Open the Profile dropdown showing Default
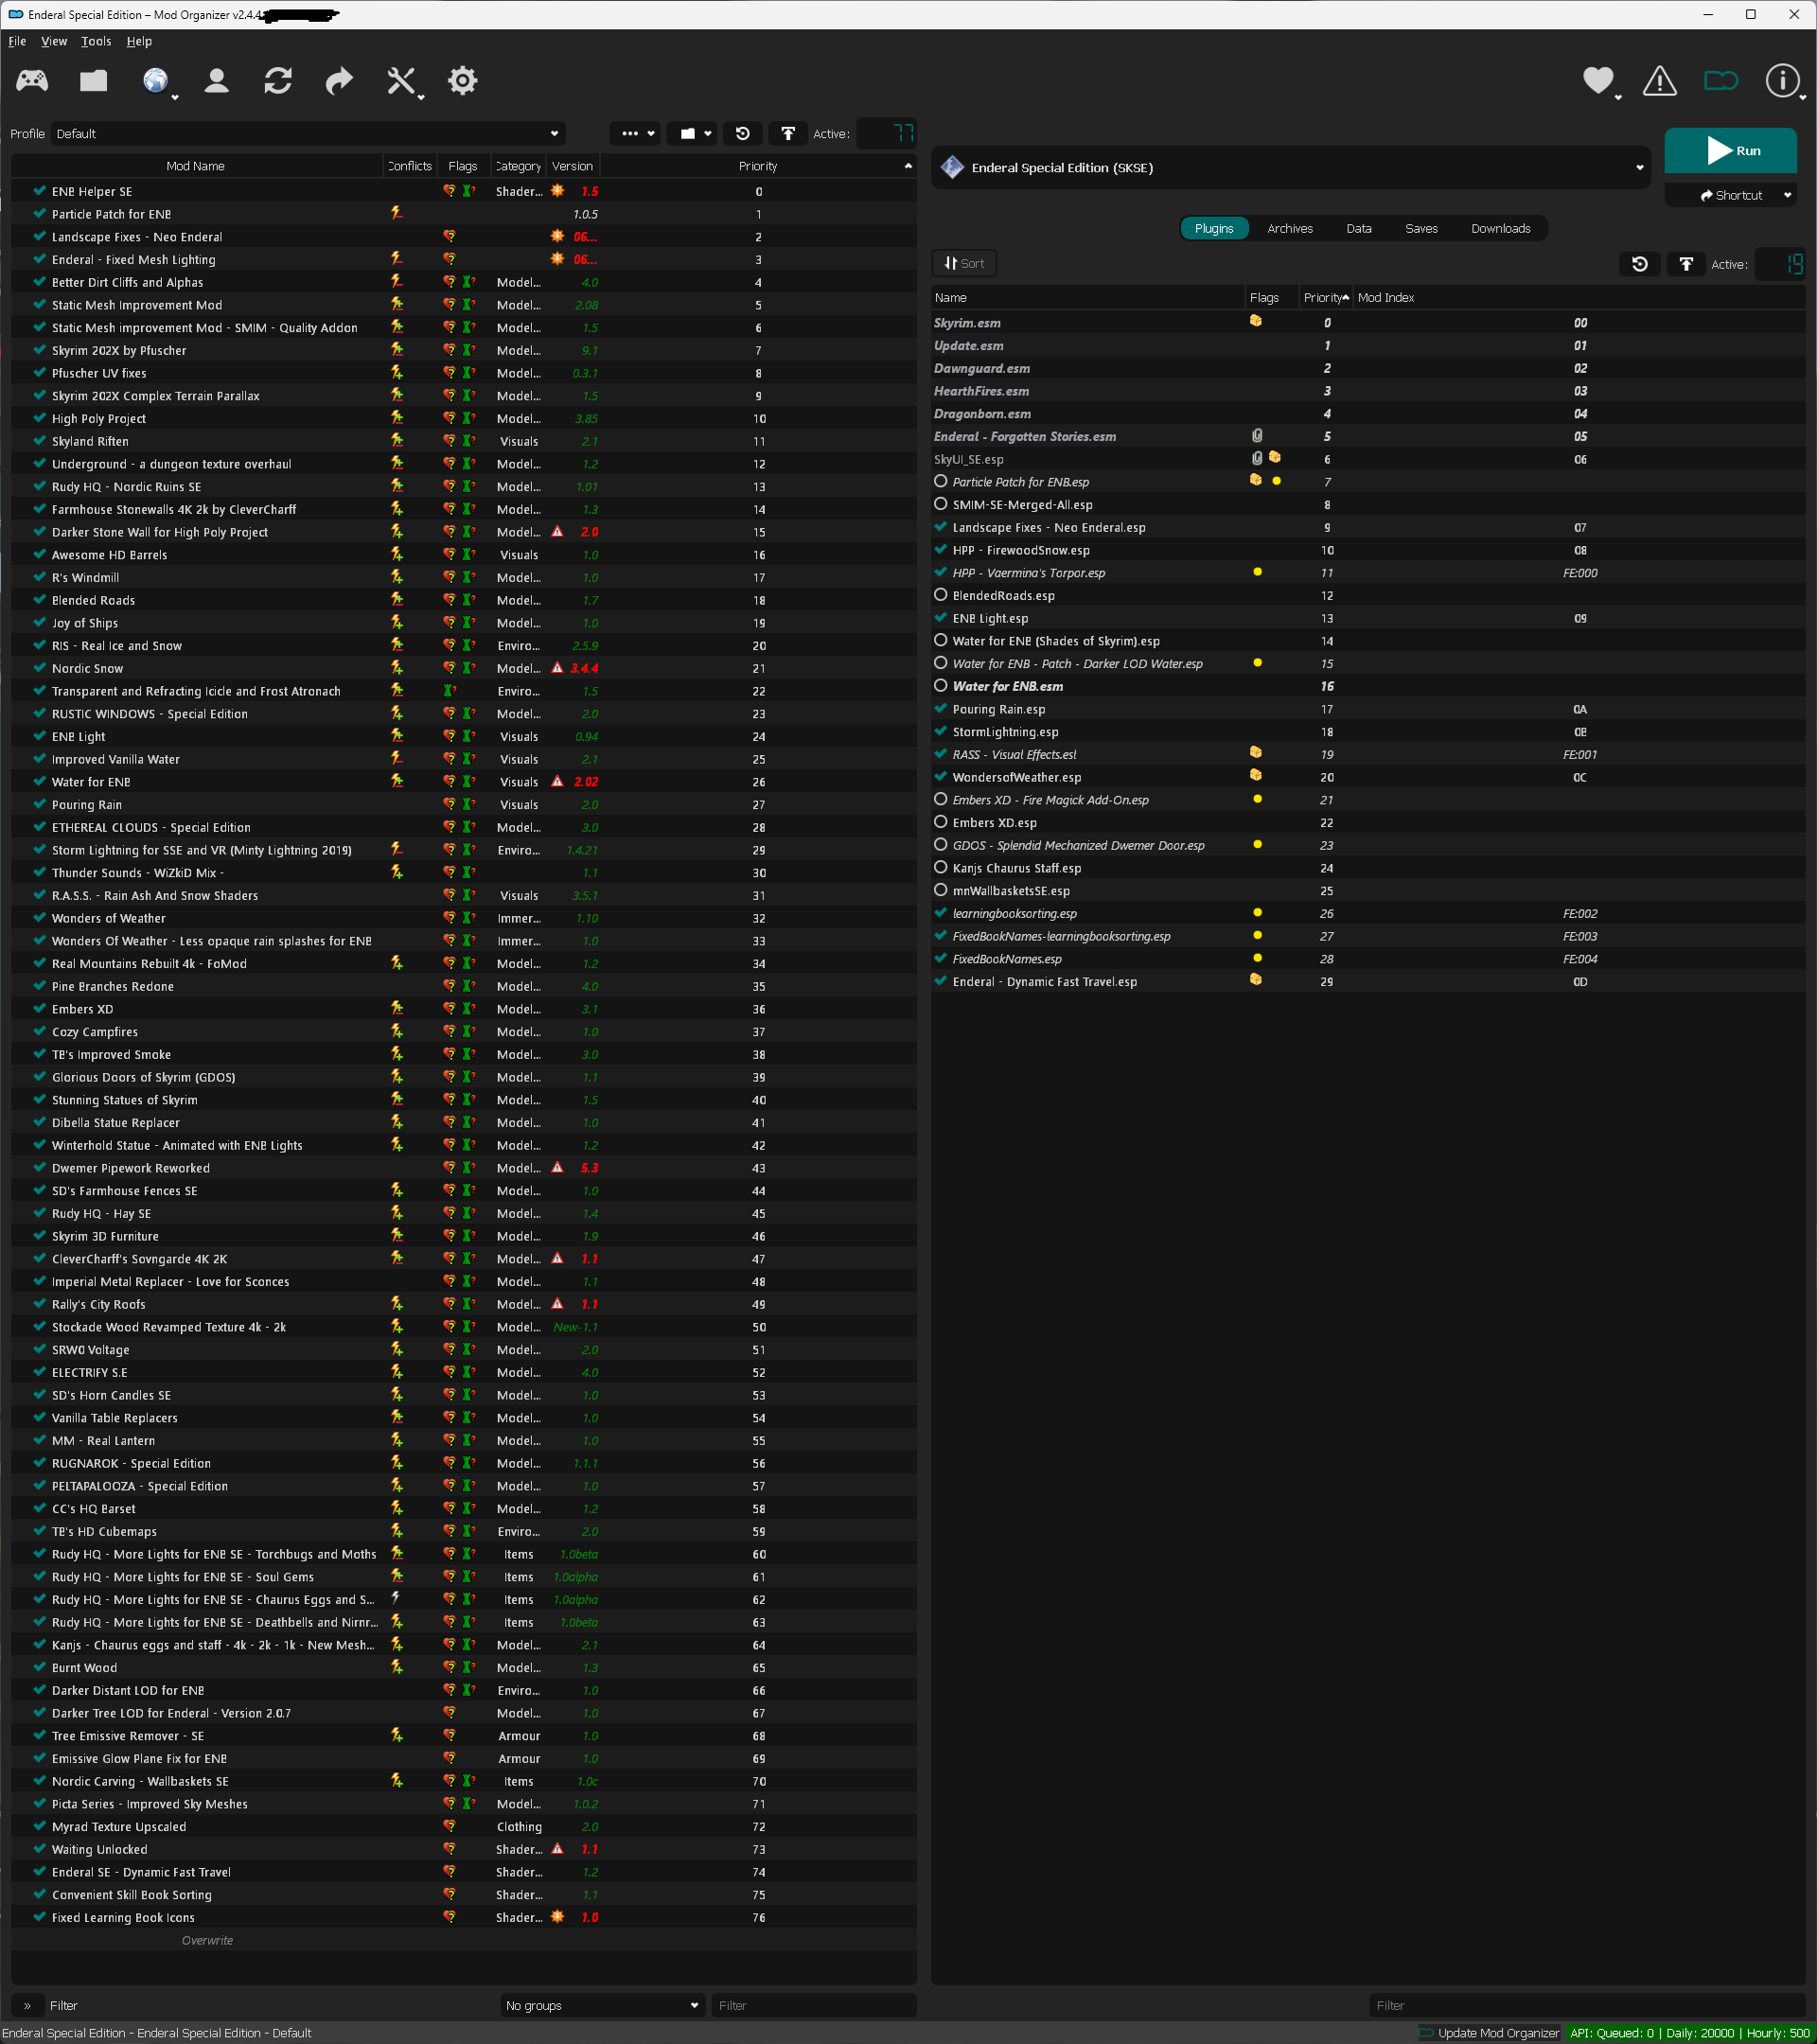This screenshot has height=2044, width=1817. click(x=308, y=133)
